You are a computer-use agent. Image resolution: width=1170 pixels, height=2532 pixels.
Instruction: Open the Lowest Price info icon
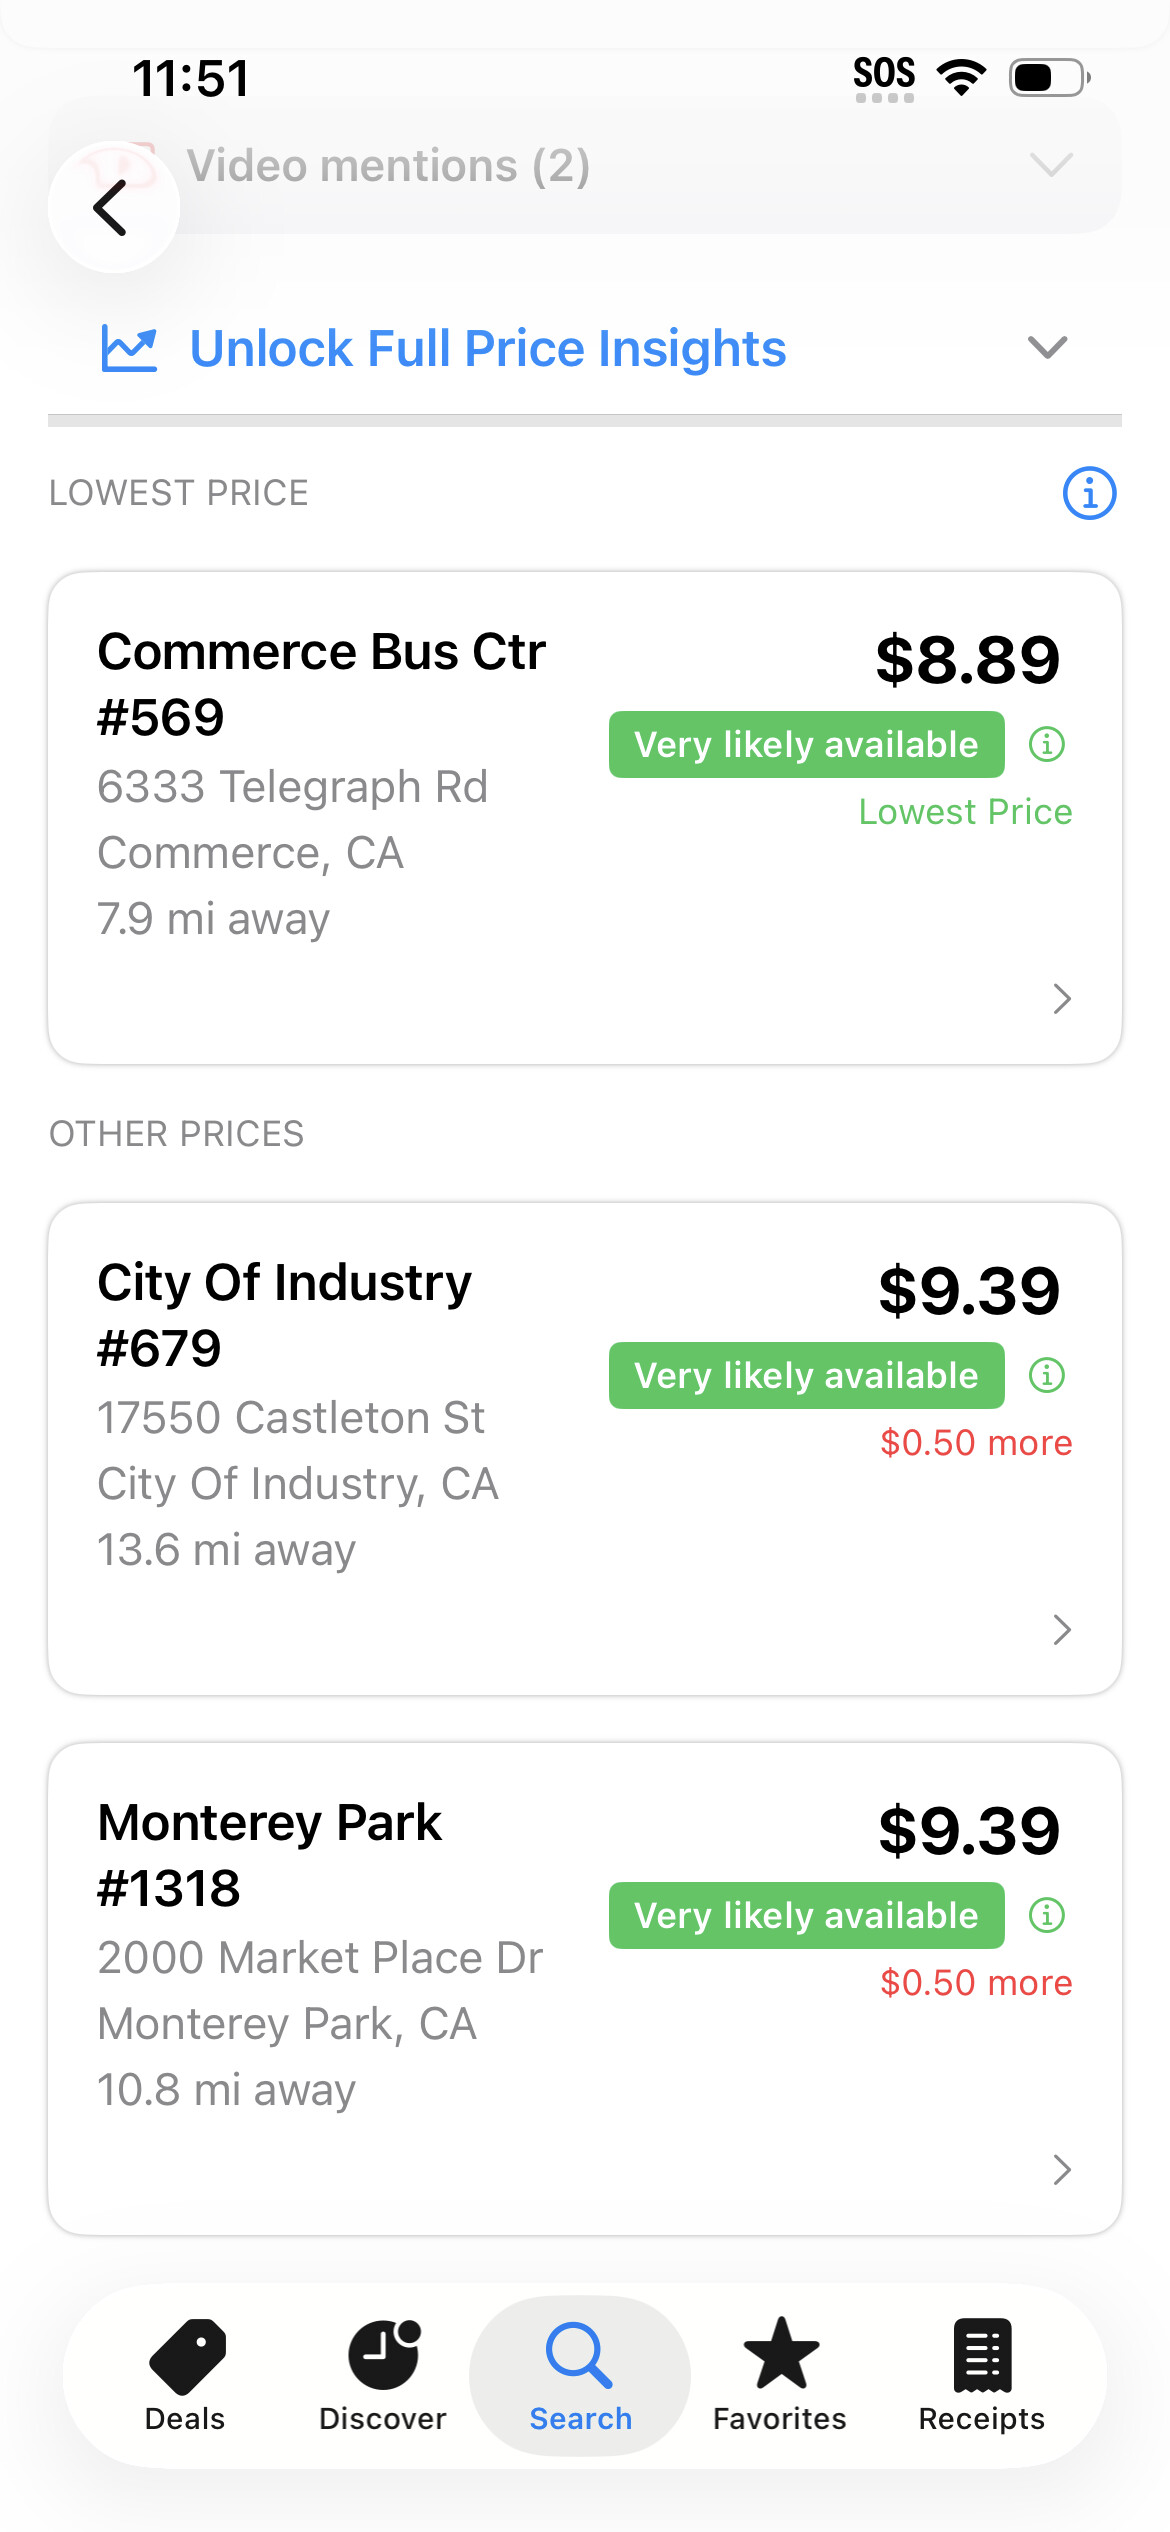pyautogui.click(x=1089, y=493)
